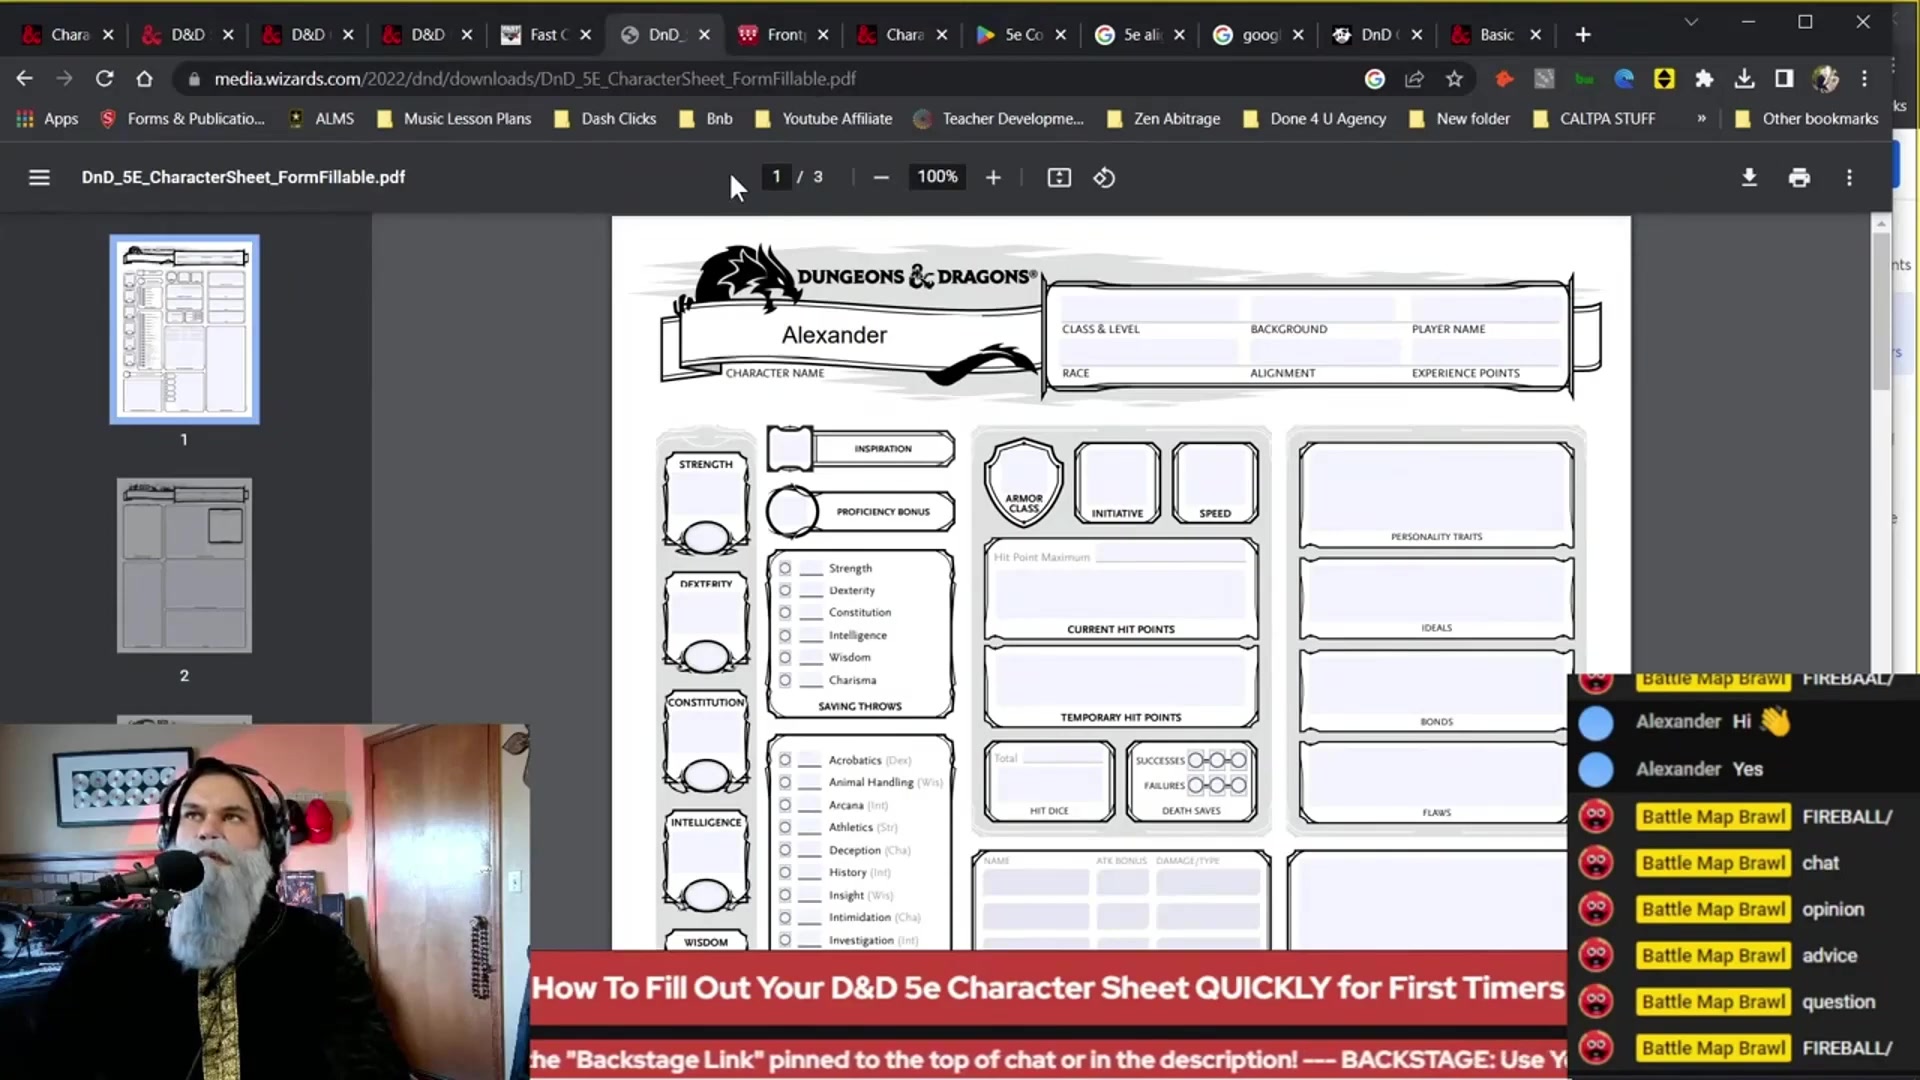This screenshot has width=1920, height=1080.
Task: Open the Zen Abitrage bookmark folder
Action: 1163,118
